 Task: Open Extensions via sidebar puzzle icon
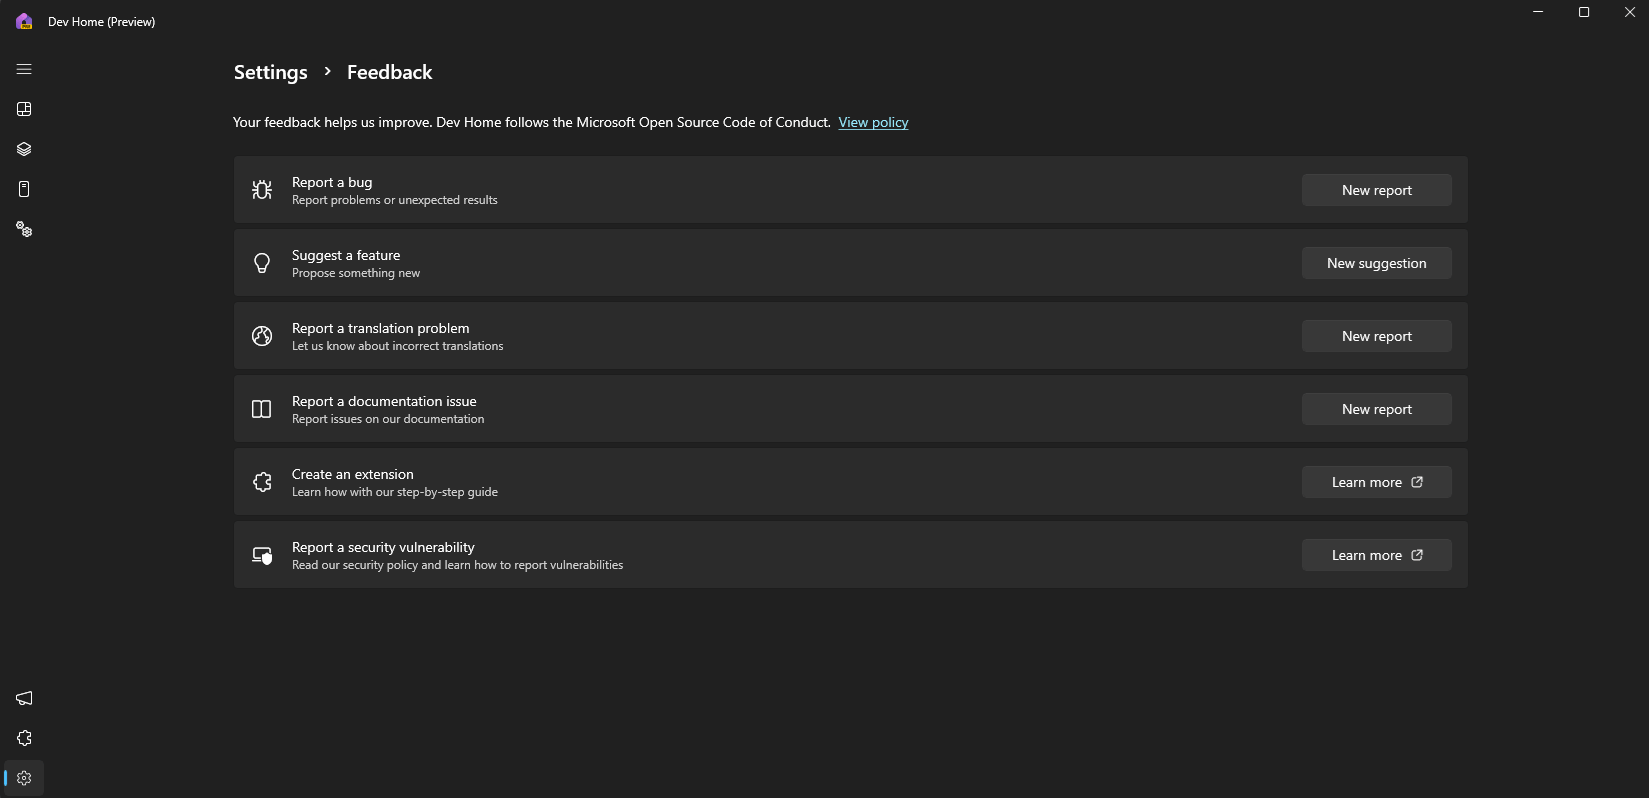pos(24,738)
